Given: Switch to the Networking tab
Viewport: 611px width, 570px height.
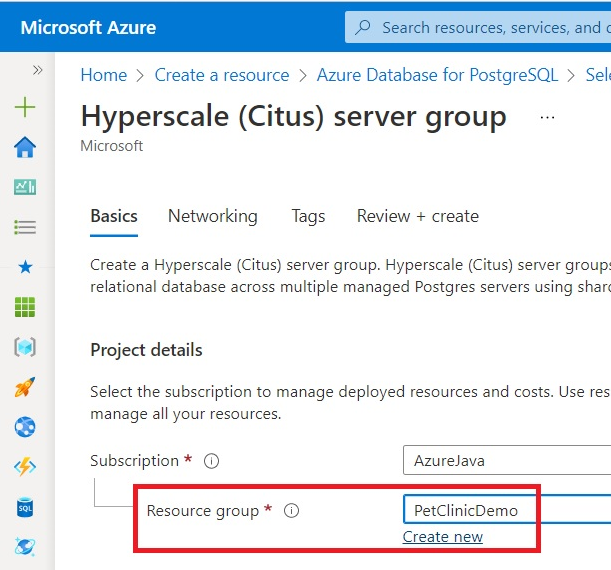Looking at the screenshot, I should pyautogui.click(x=213, y=216).
